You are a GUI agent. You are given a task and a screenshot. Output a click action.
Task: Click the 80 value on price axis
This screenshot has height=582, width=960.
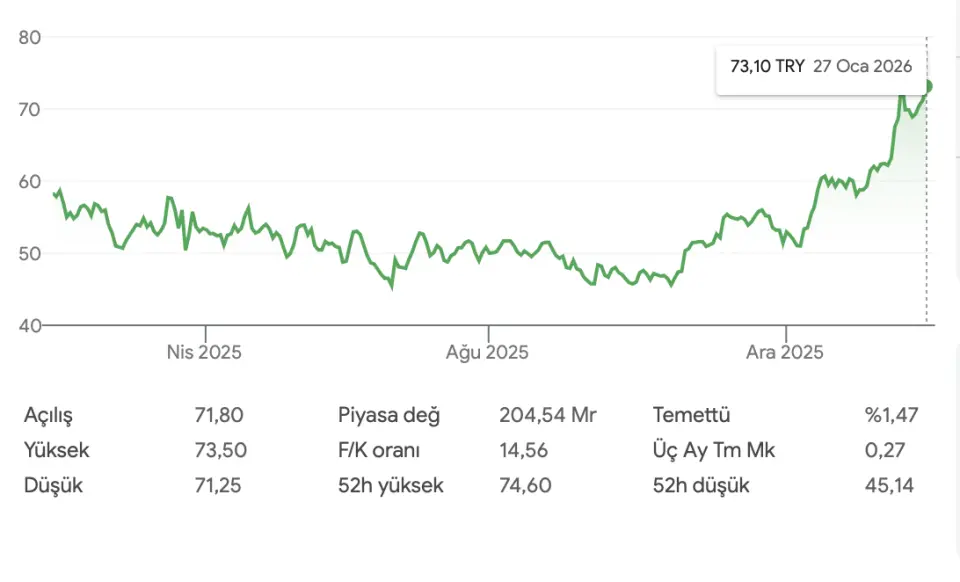(29, 37)
